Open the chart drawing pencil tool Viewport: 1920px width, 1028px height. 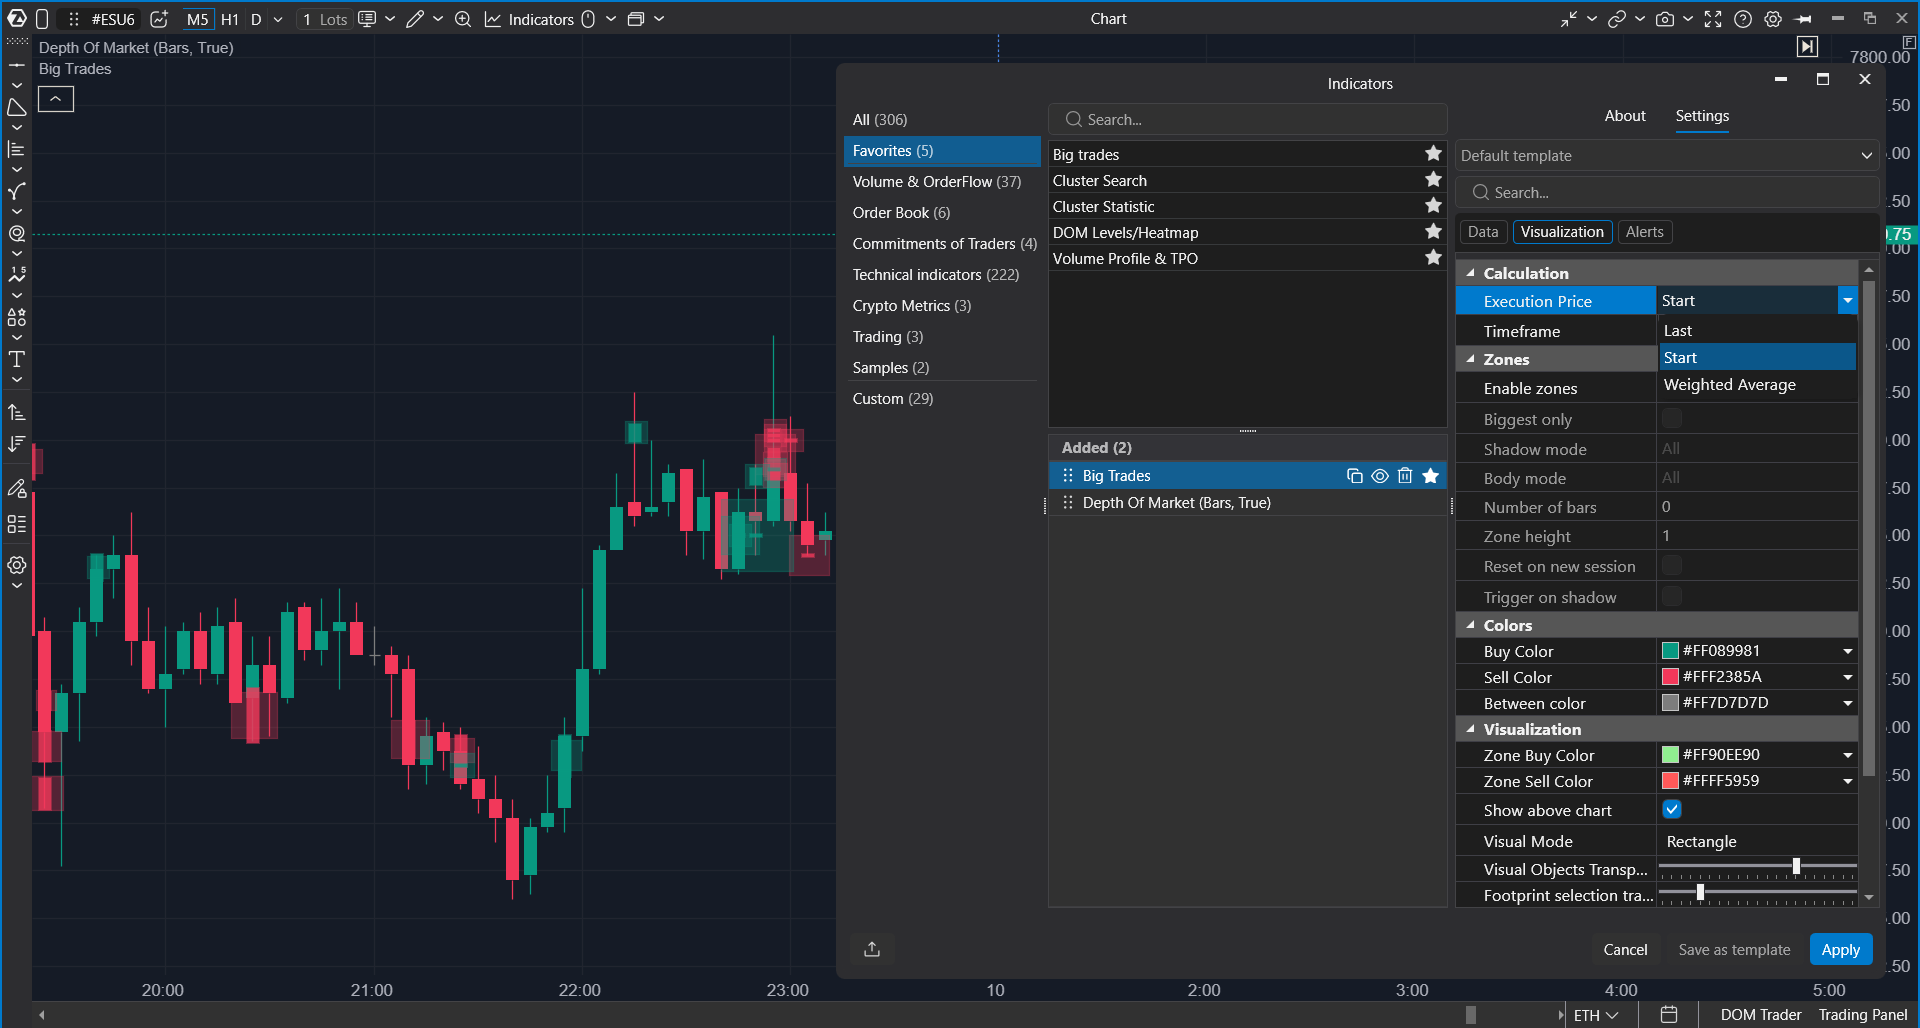(x=415, y=19)
